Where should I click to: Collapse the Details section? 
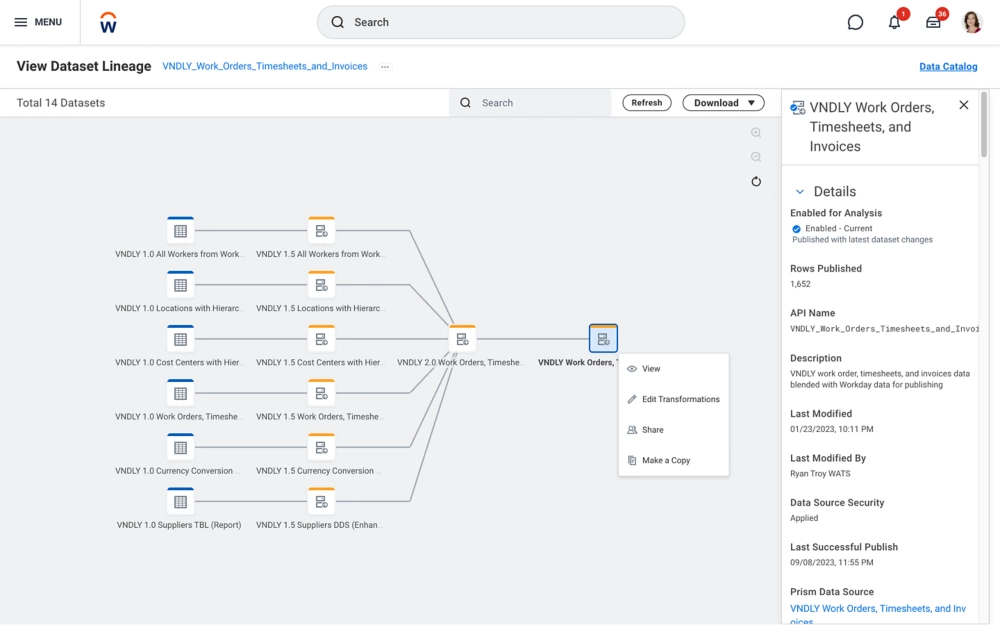point(800,192)
